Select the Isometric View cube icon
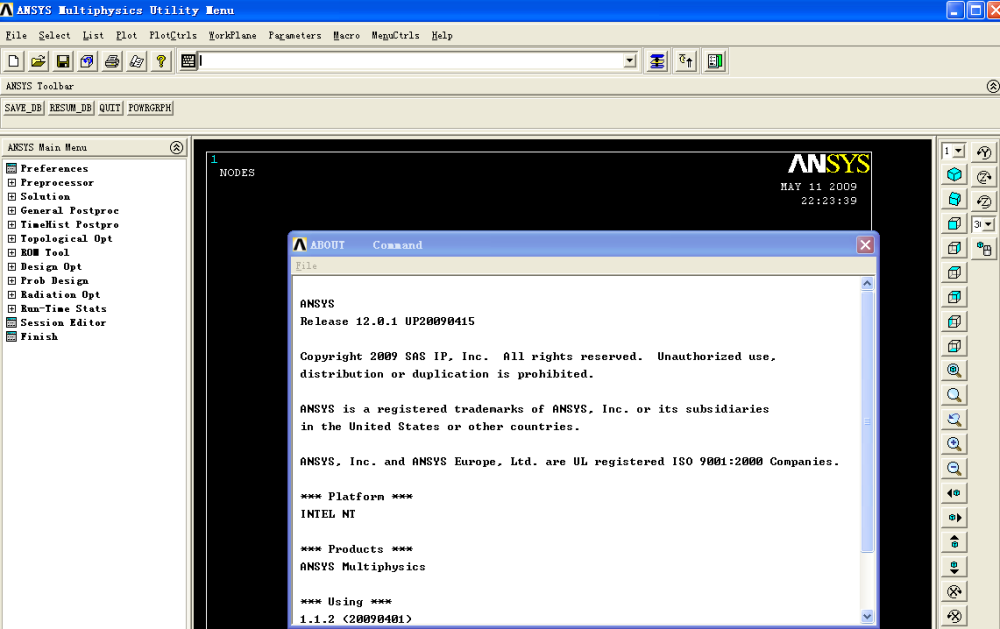 (x=955, y=175)
